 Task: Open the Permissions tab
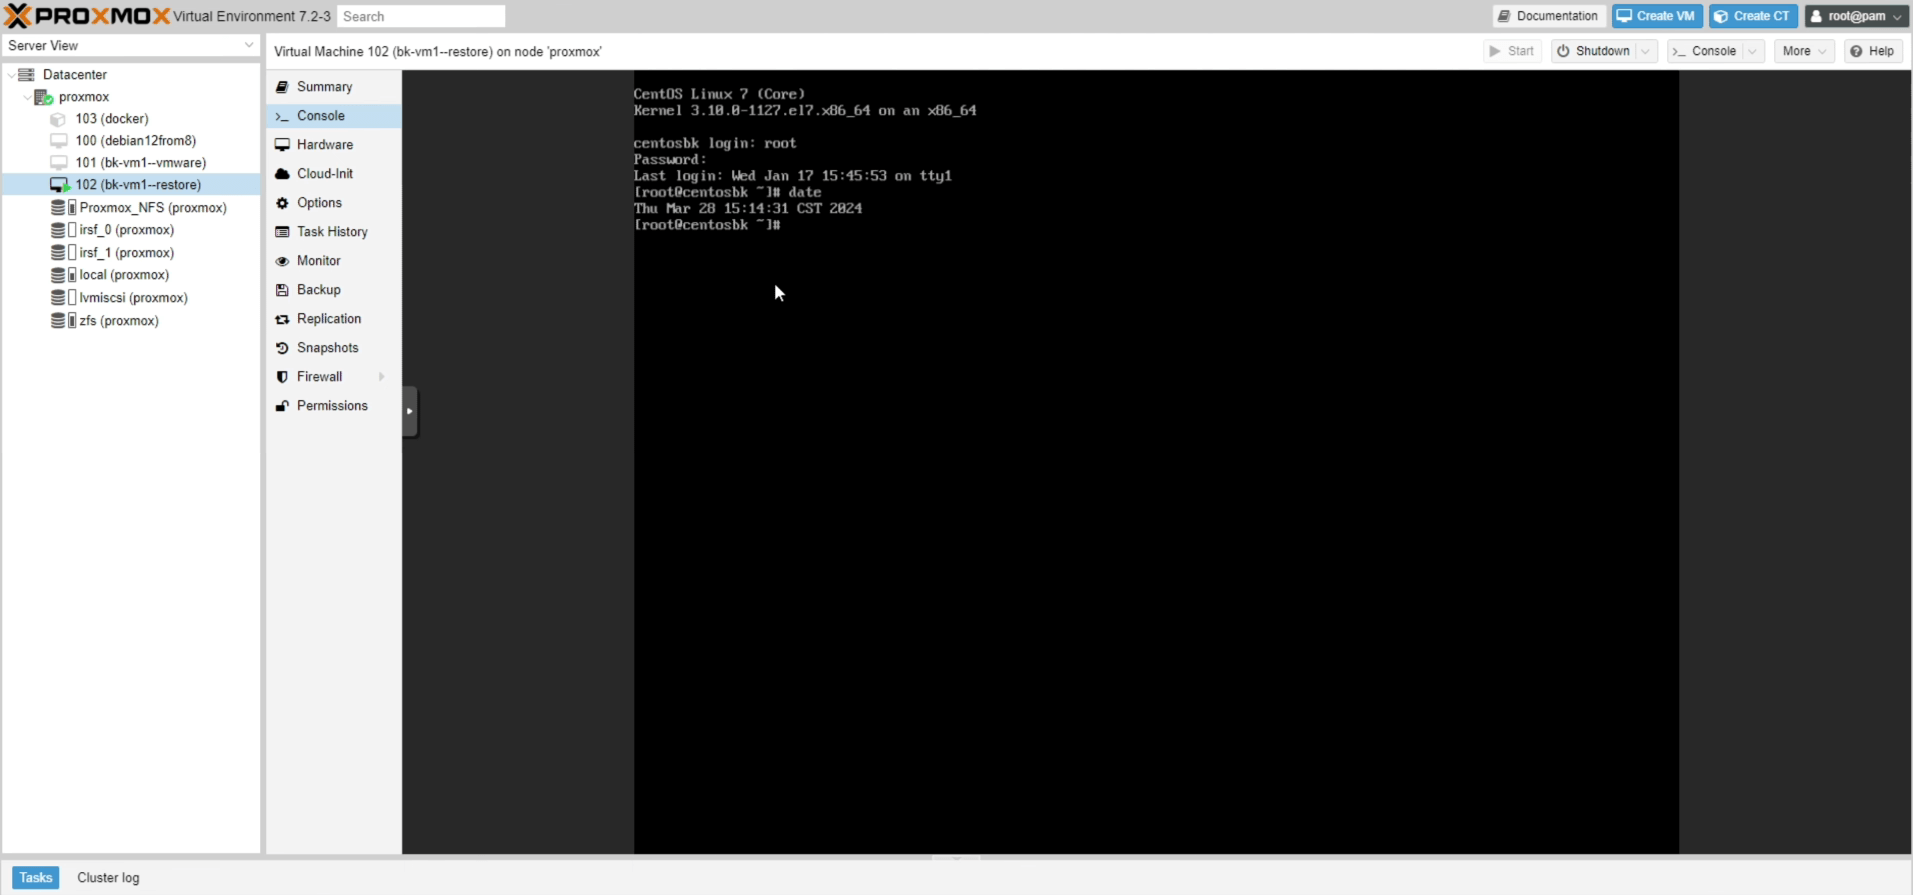point(334,406)
